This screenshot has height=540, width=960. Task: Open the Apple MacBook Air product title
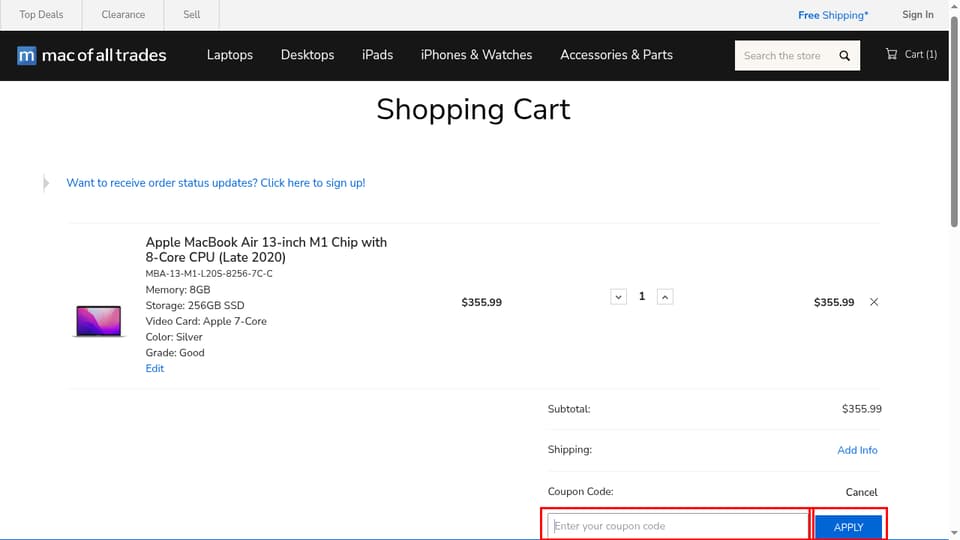266,250
